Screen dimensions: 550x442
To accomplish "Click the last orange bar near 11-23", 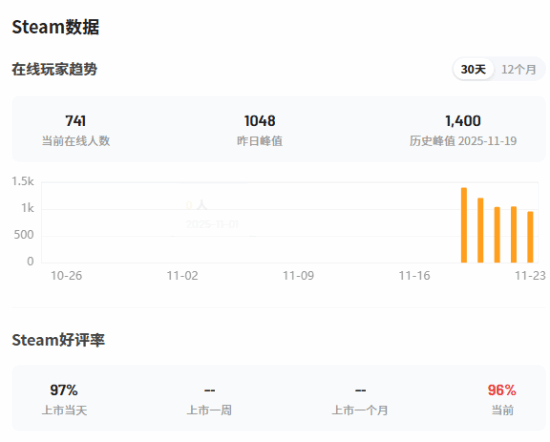I will pos(530,237).
